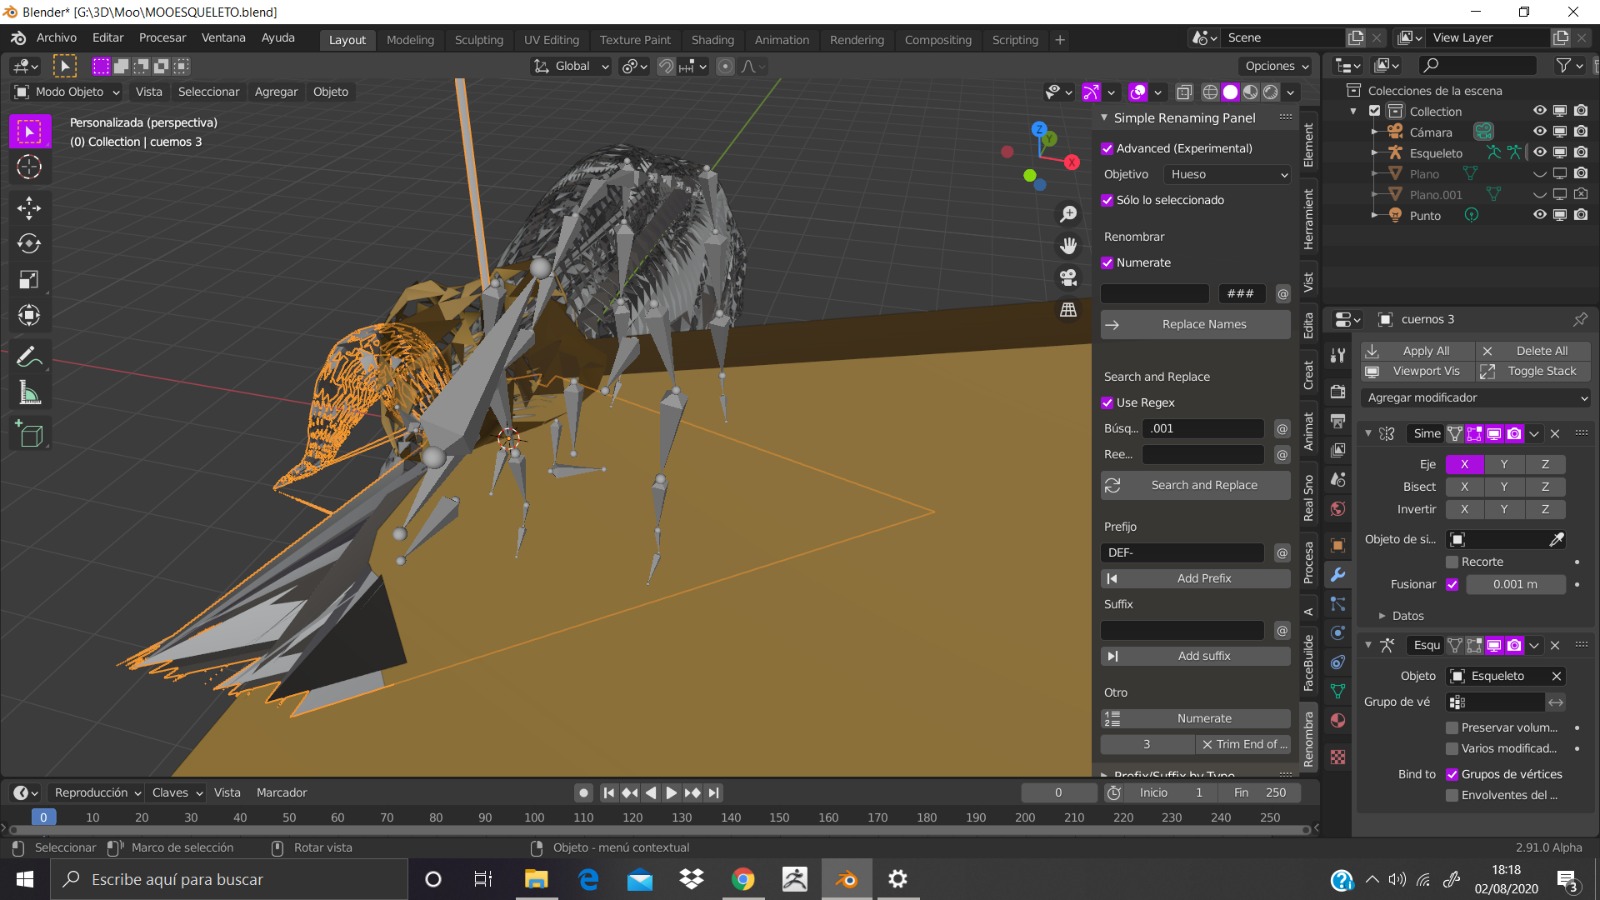Open the Agregar modificador dropdown

point(1476,398)
